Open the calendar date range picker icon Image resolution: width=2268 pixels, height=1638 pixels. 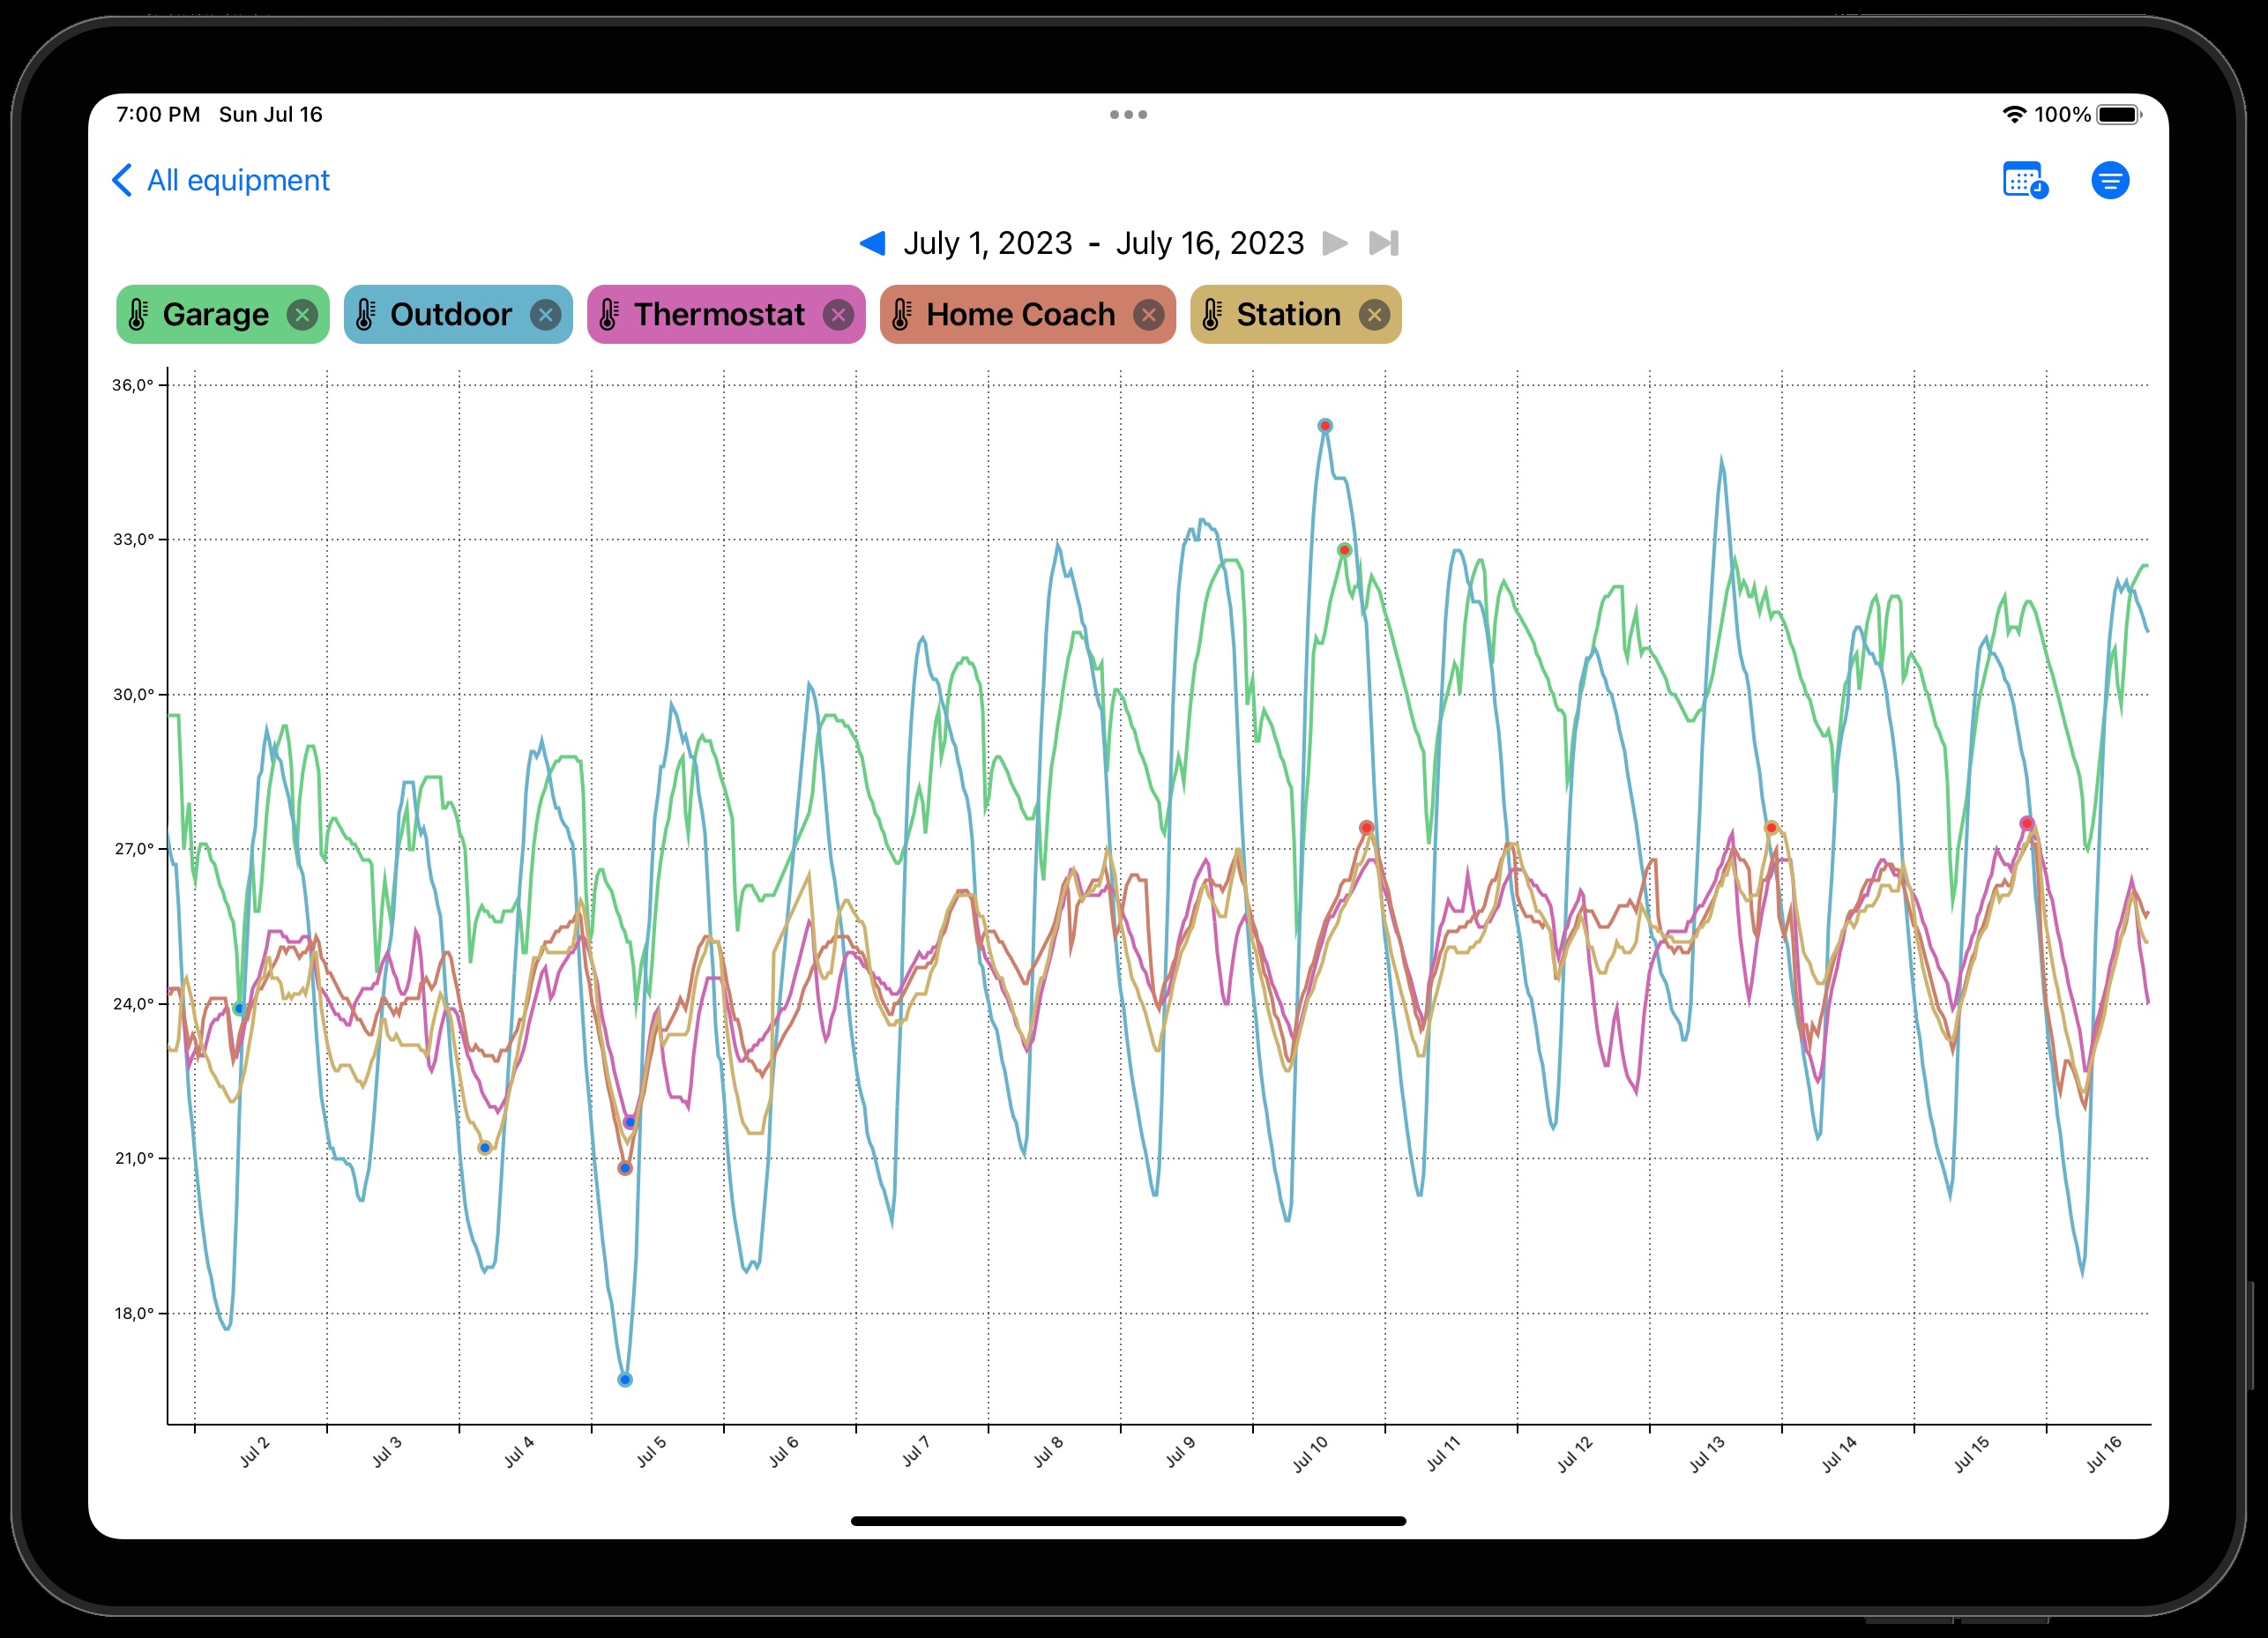point(2024,181)
